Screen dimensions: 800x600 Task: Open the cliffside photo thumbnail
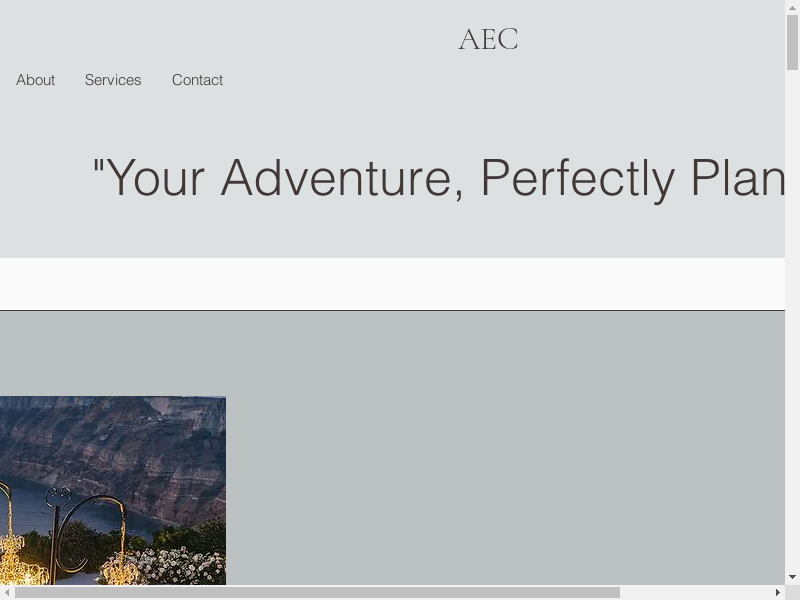(112, 490)
